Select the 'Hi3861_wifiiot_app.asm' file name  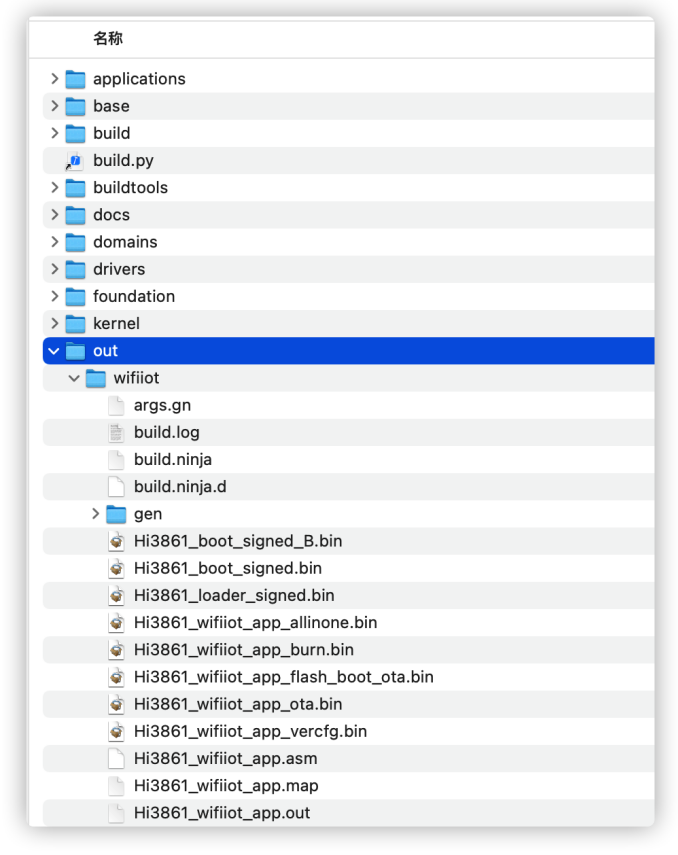coord(226,759)
